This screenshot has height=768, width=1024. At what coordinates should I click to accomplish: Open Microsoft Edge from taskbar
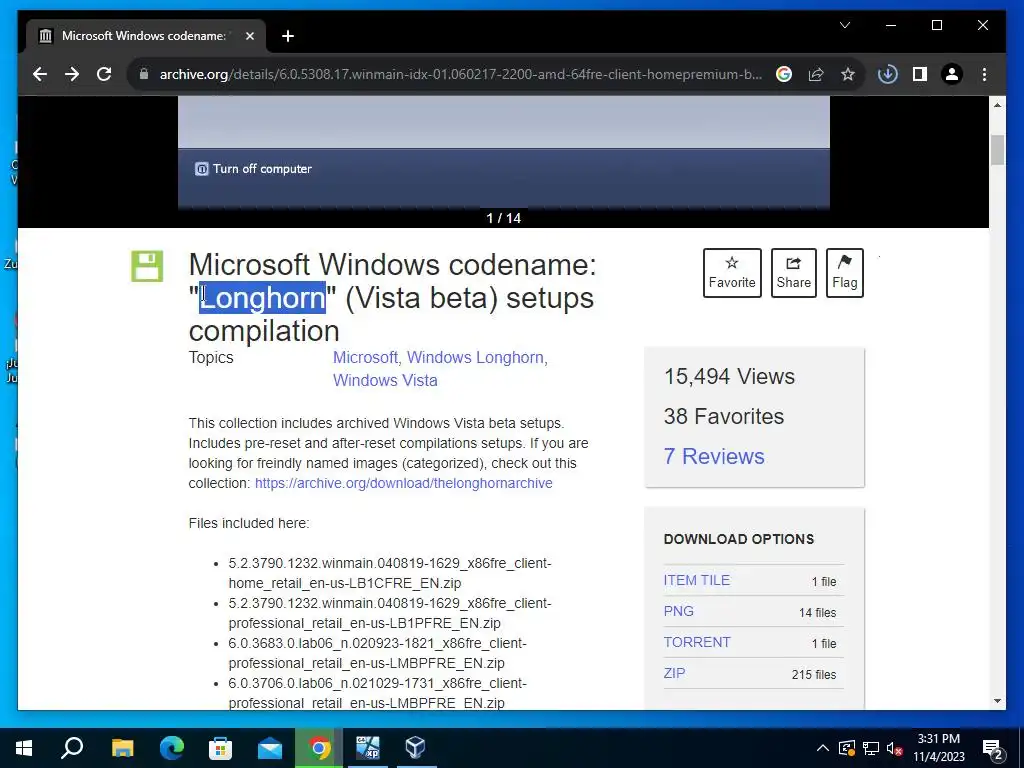[x=172, y=748]
